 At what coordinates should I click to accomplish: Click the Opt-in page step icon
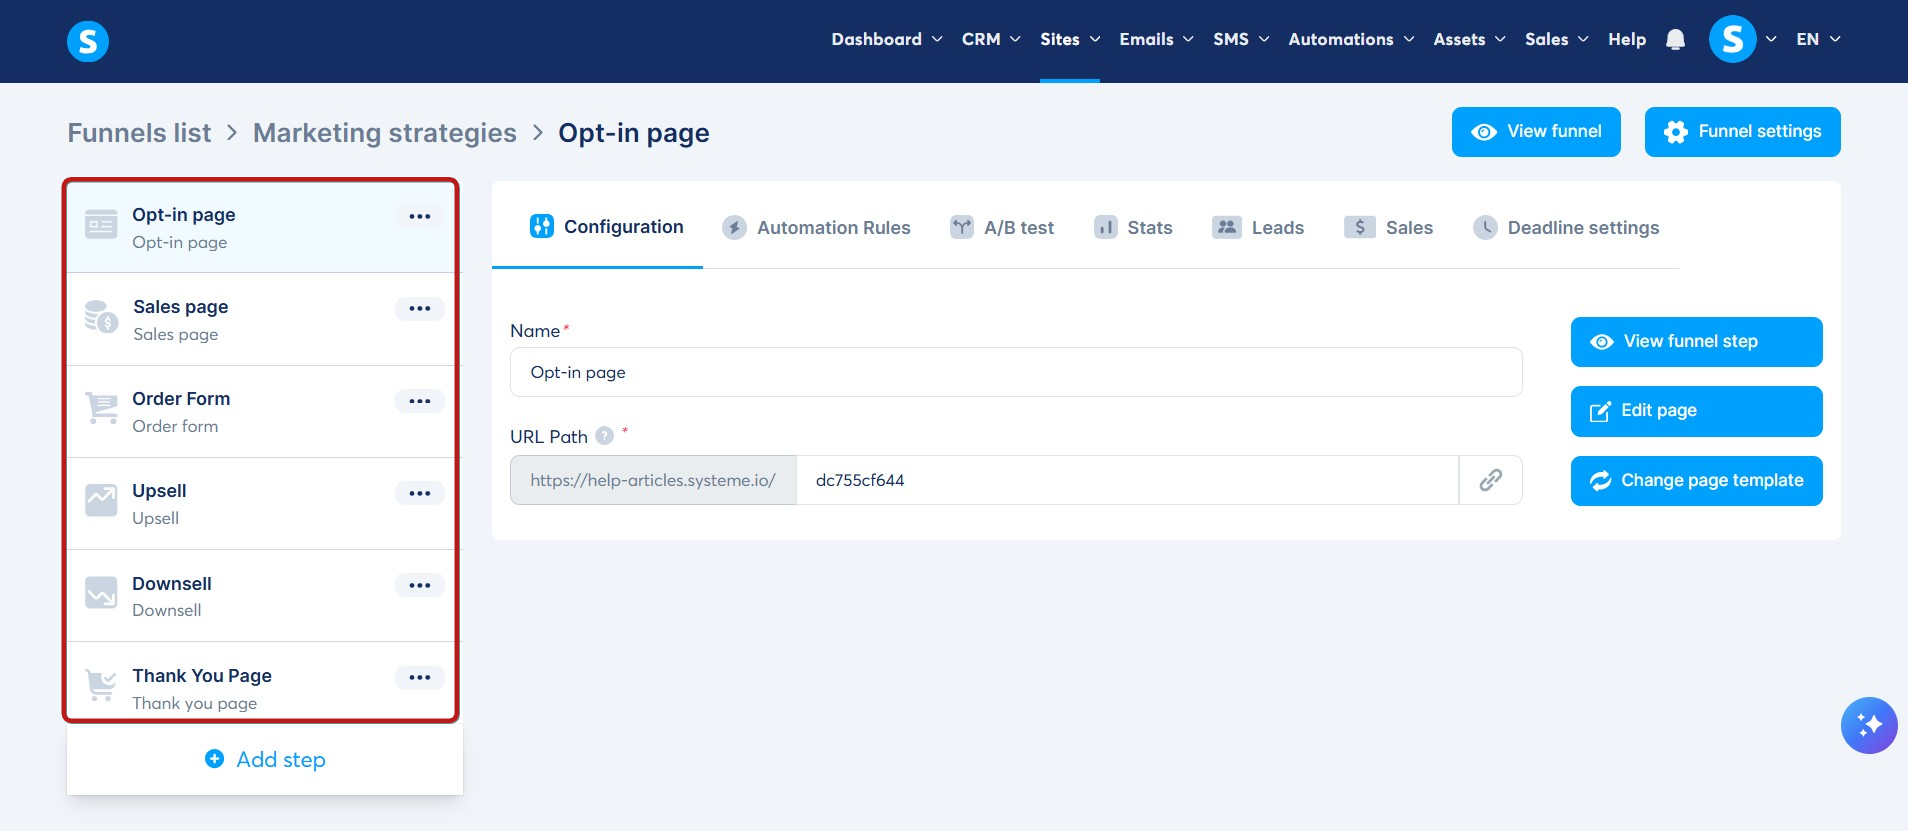pyautogui.click(x=101, y=226)
